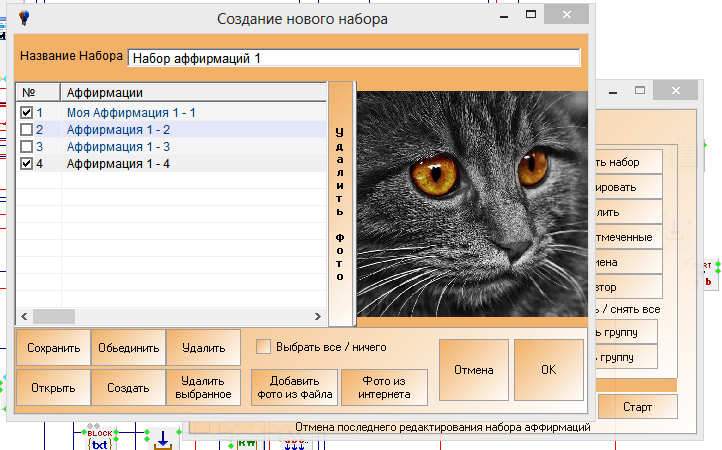Click Добавить фото из файла button
This screenshot has width=722, height=450.
293,387
